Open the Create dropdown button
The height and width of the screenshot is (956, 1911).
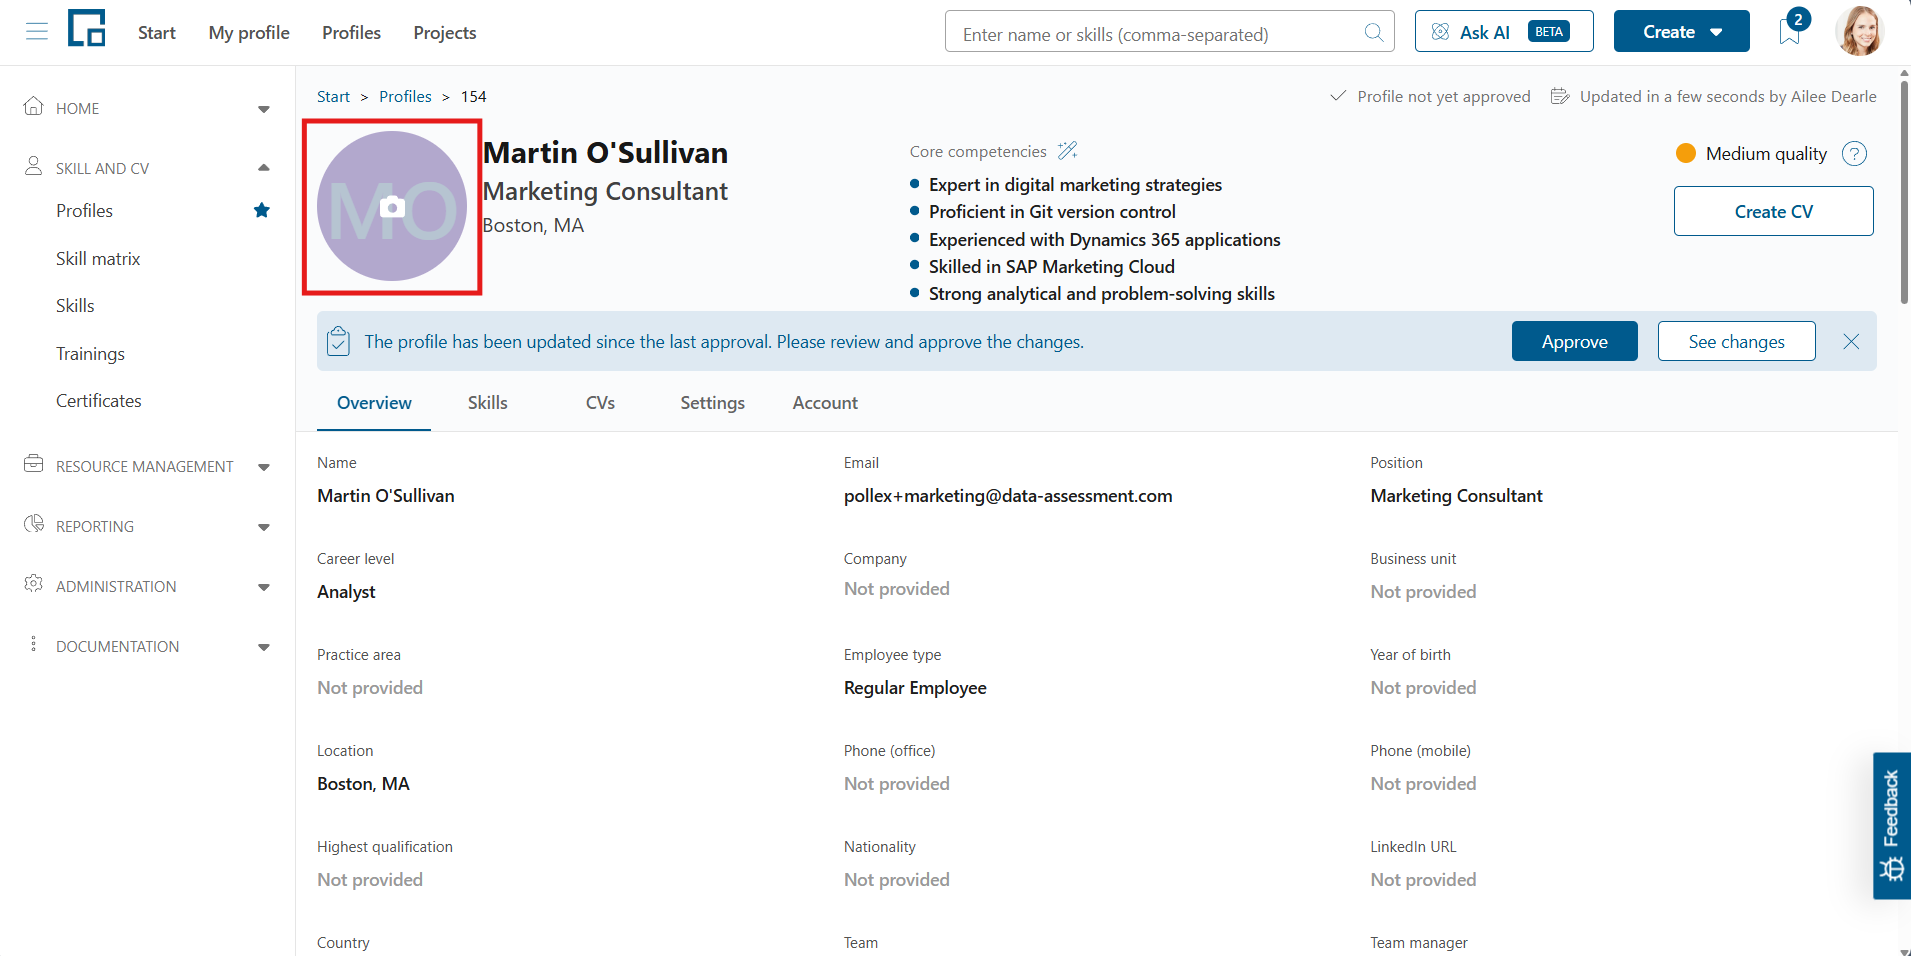pos(1681,31)
